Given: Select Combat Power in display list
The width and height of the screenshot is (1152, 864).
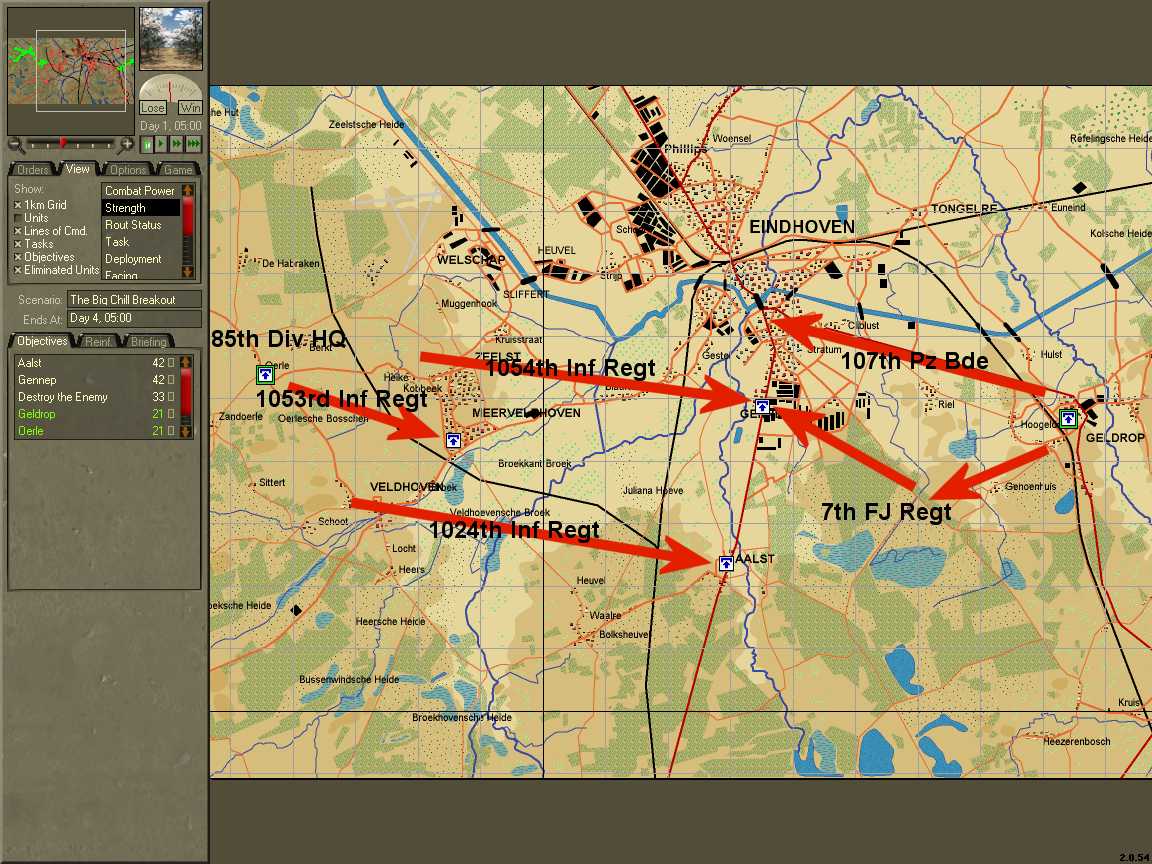Looking at the screenshot, I should [140, 191].
